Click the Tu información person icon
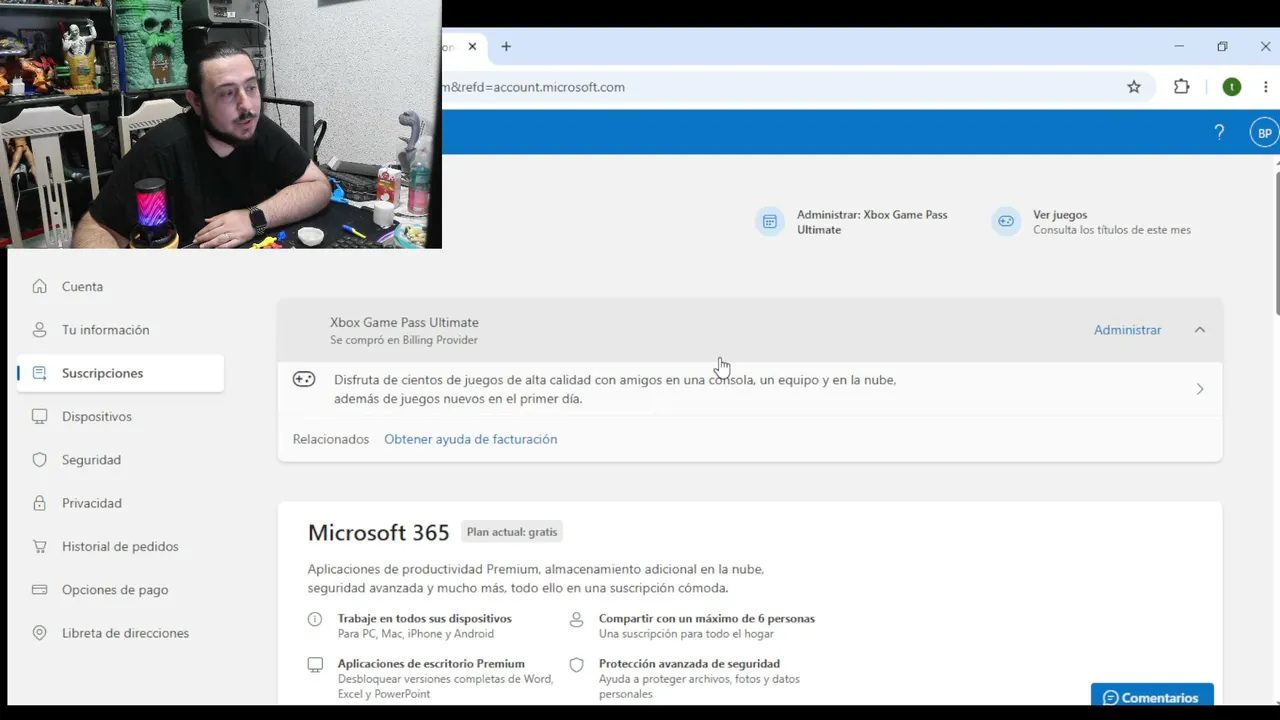This screenshot has width=1280, height=720. (x=40, y=330)
